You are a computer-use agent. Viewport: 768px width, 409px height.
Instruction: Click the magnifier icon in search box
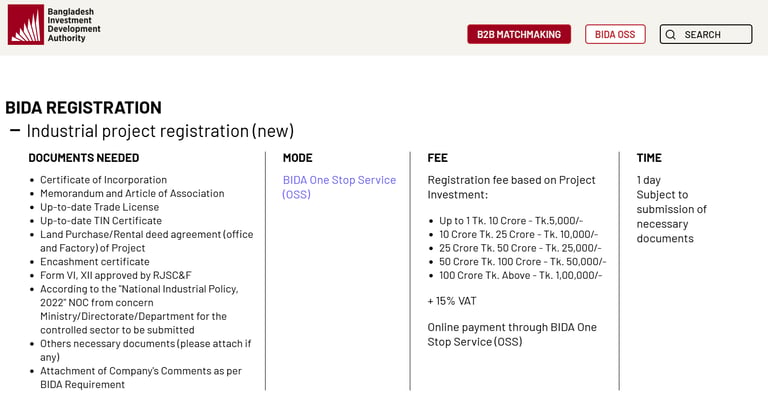click(x=671, y=34)
